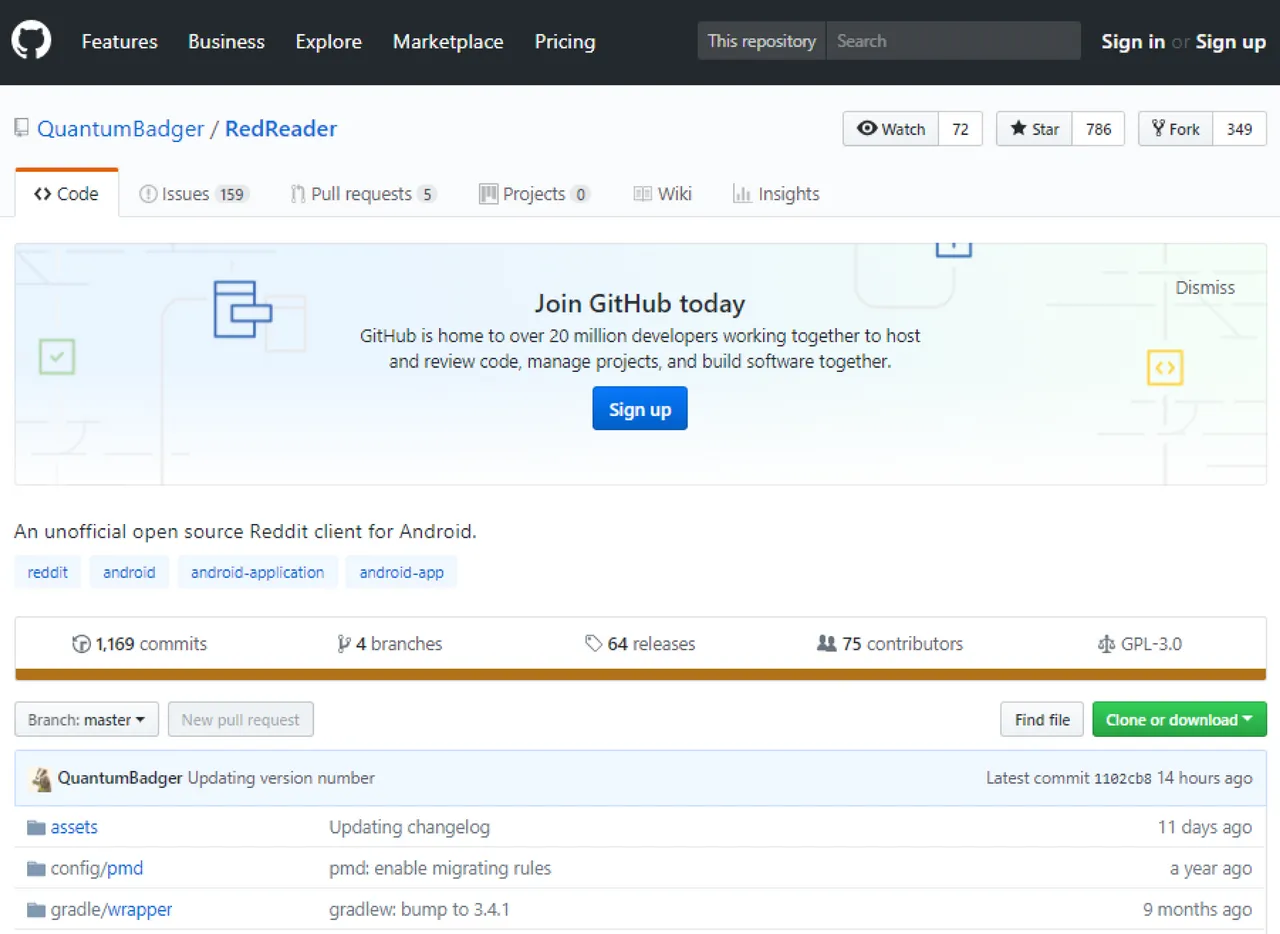Open the Features page in the header

120,41
